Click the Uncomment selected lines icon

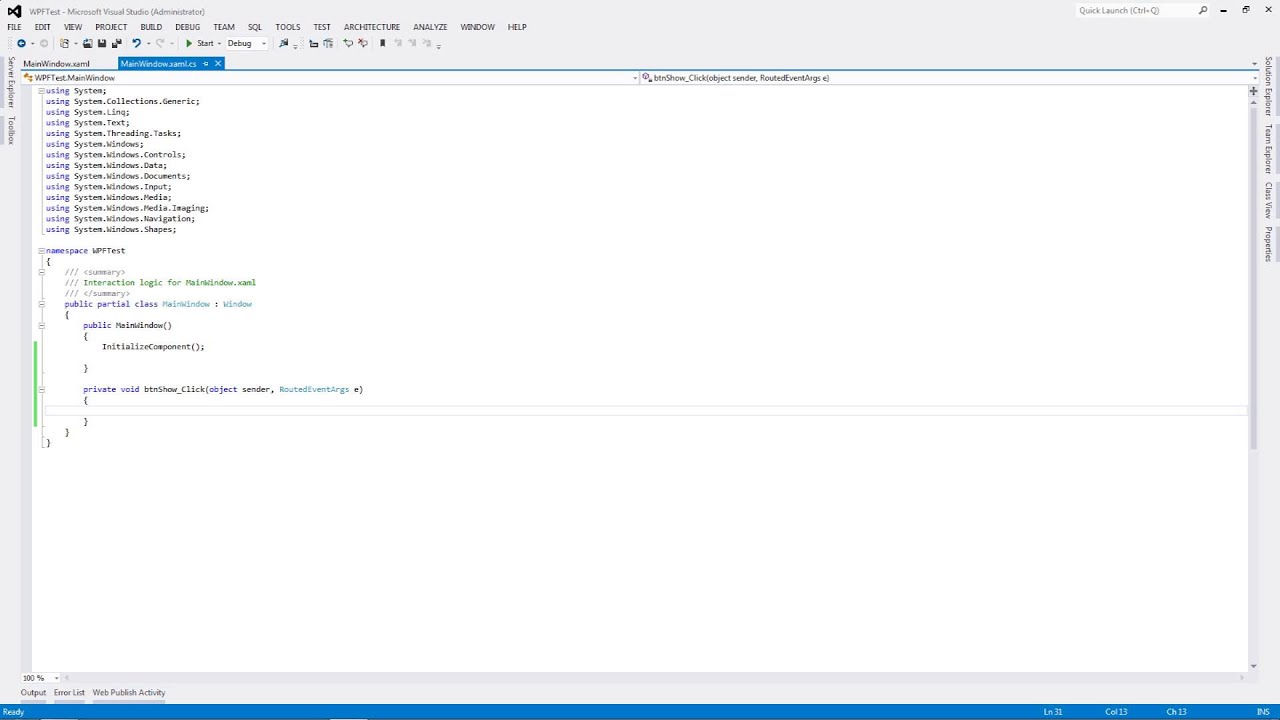[362, 43]
